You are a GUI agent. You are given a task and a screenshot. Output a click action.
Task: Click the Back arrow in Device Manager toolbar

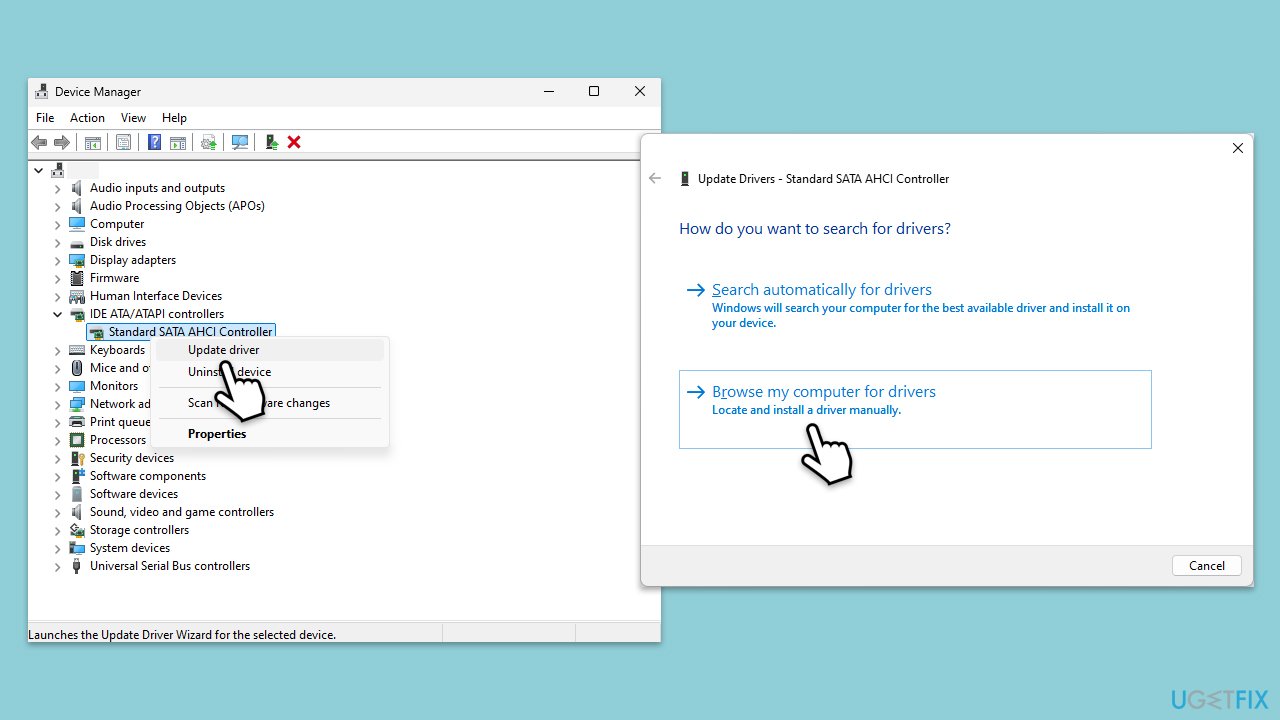39,142
